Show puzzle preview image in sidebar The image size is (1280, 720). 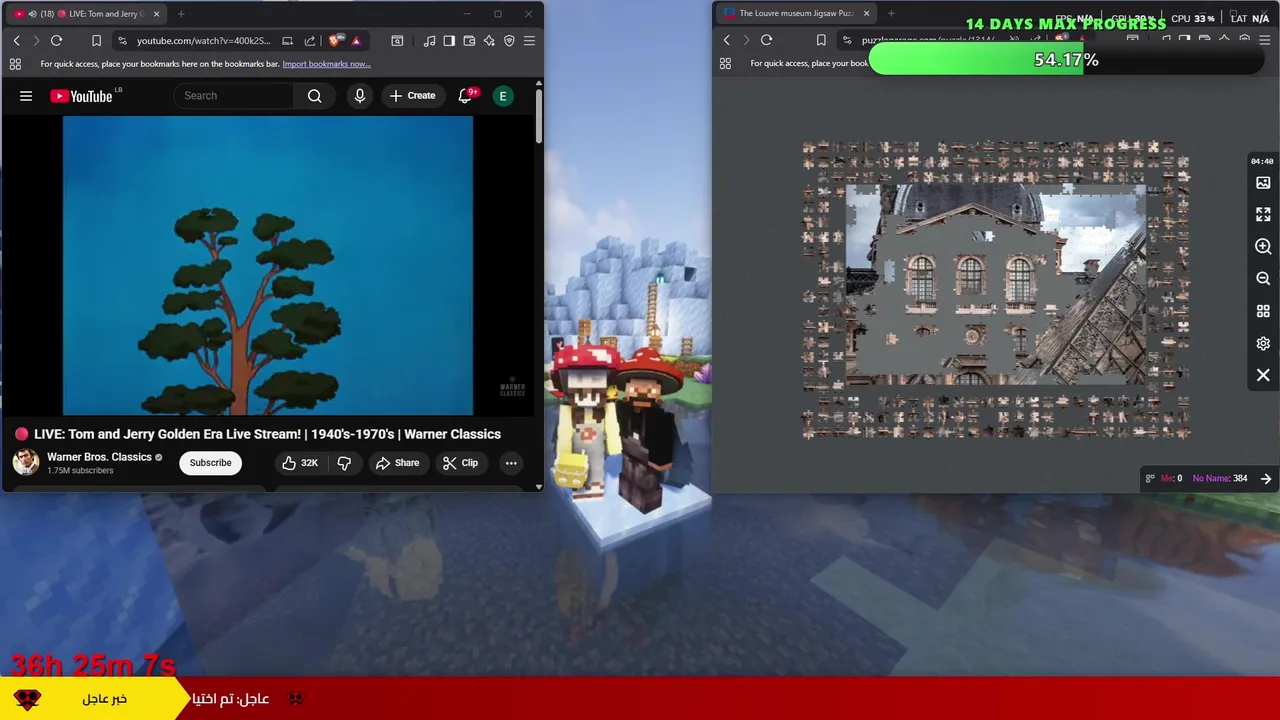(1263, 183)
